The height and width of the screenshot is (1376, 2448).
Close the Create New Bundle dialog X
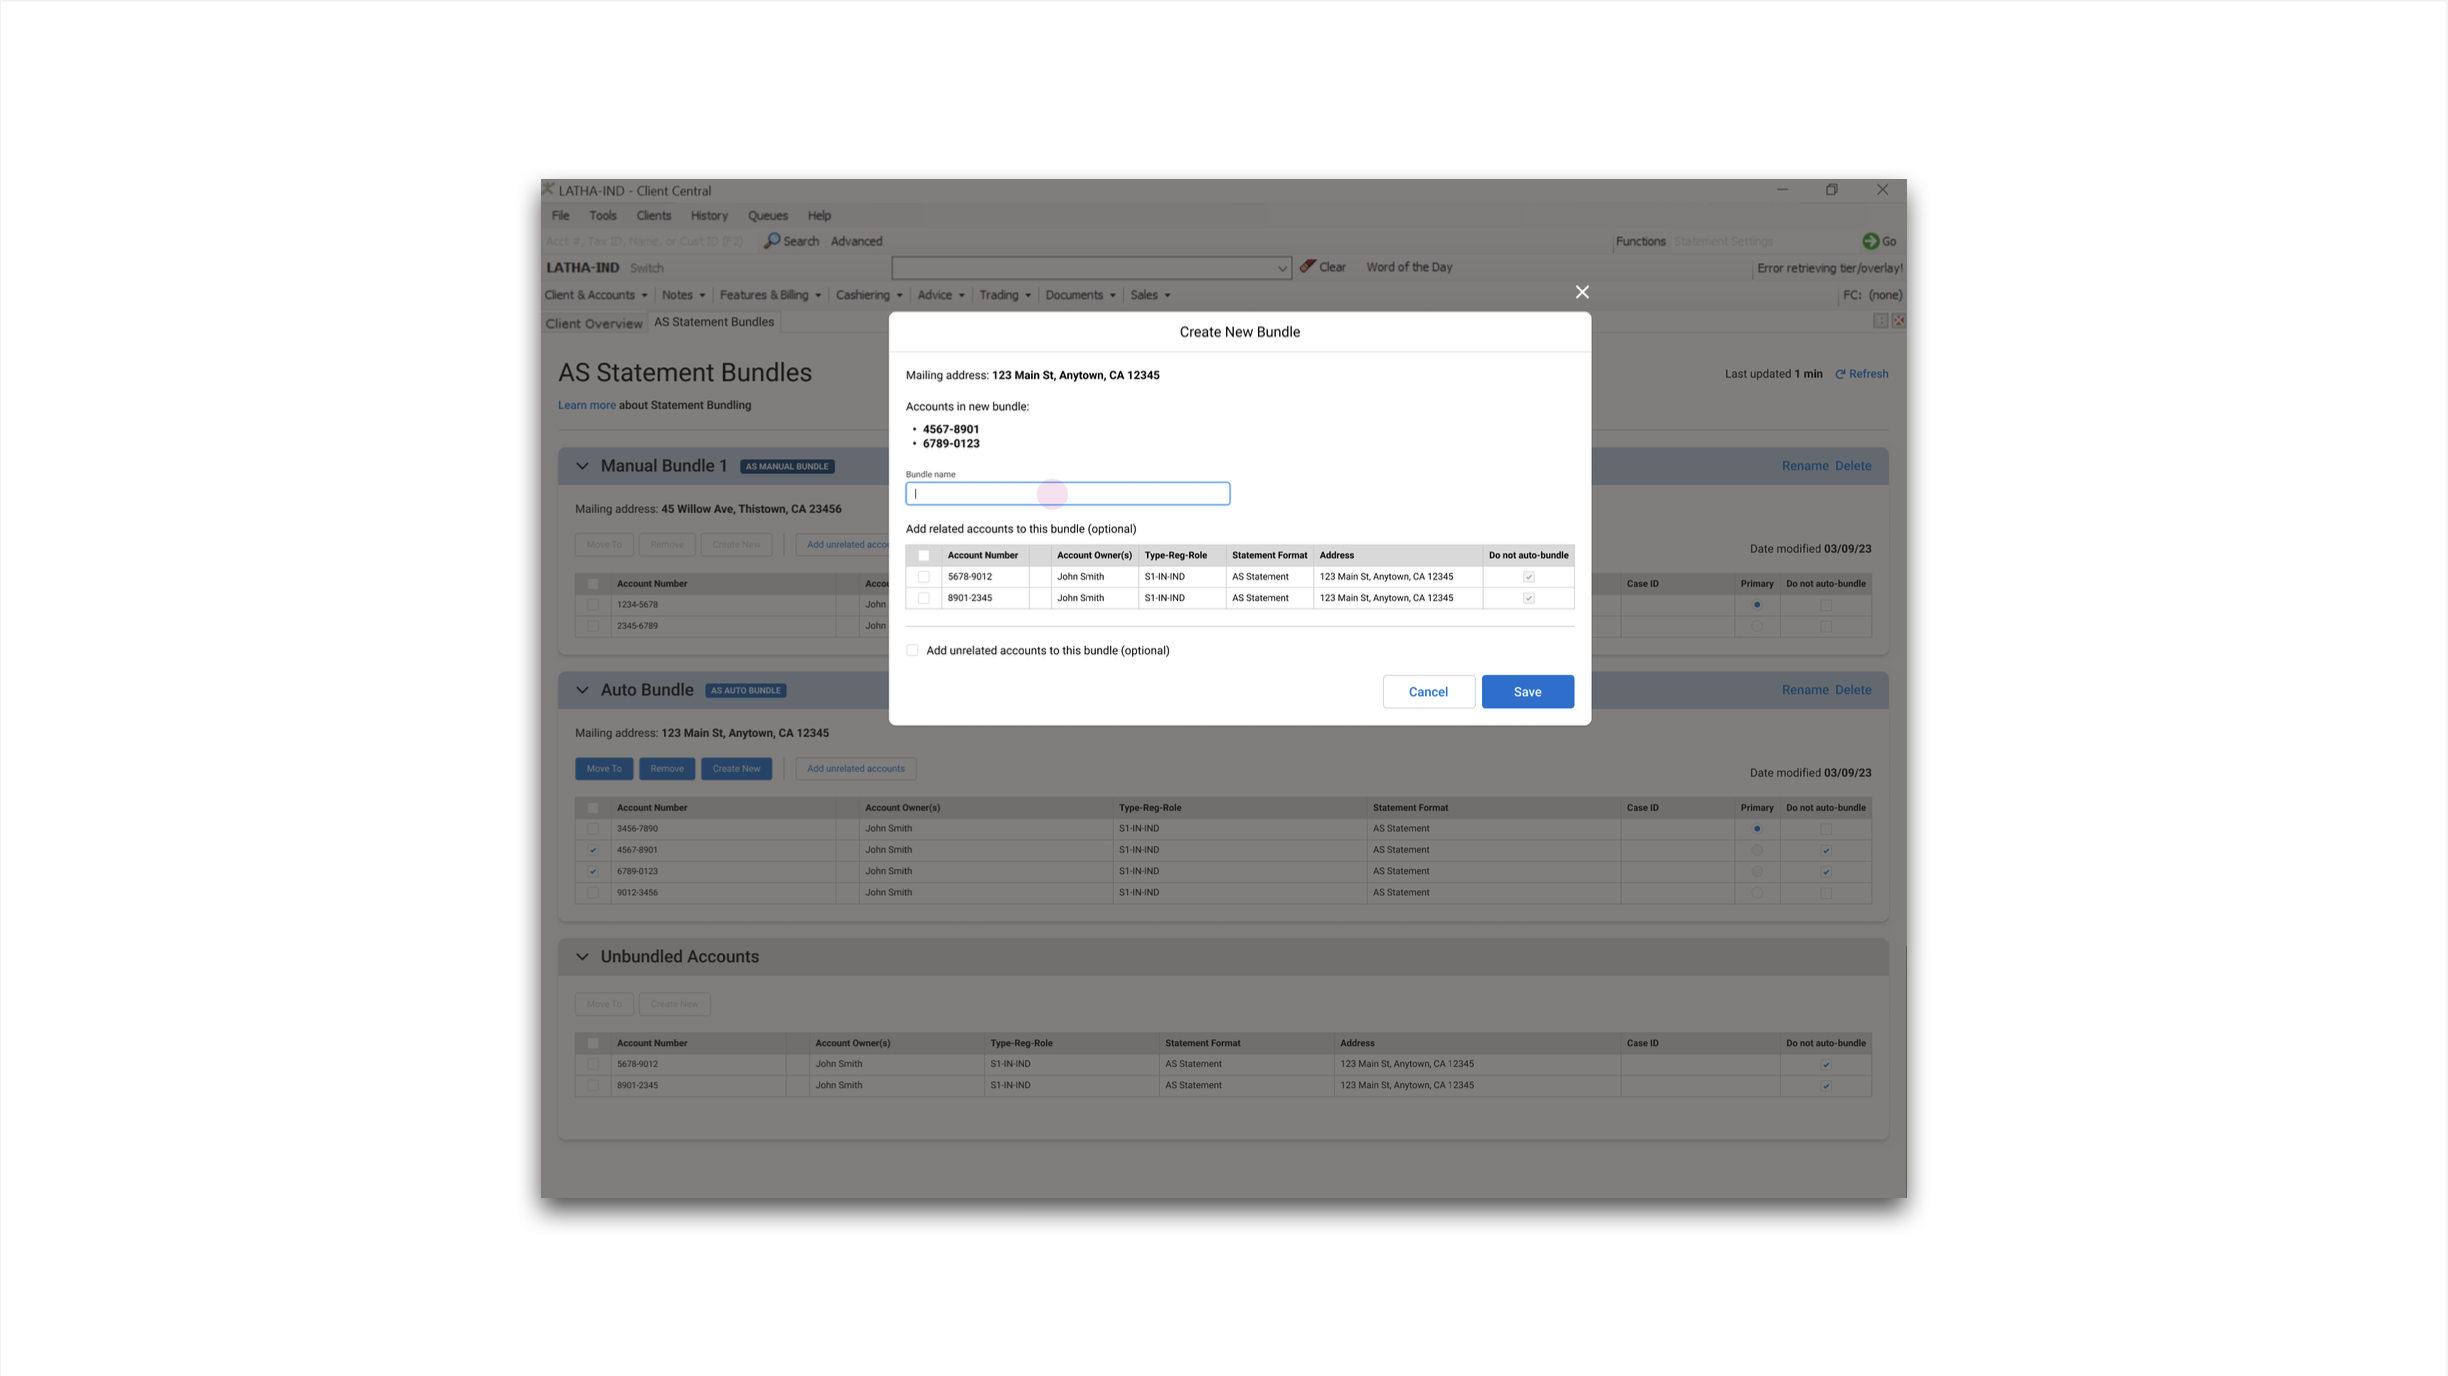click(1582, 292)
